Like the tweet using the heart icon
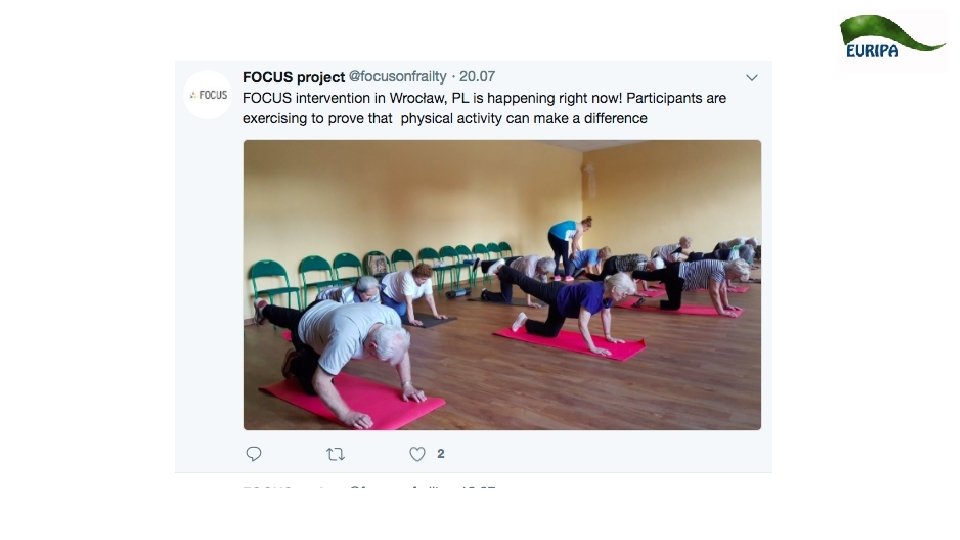This screenshot has width=960, height=540. [x=417, y=454]
